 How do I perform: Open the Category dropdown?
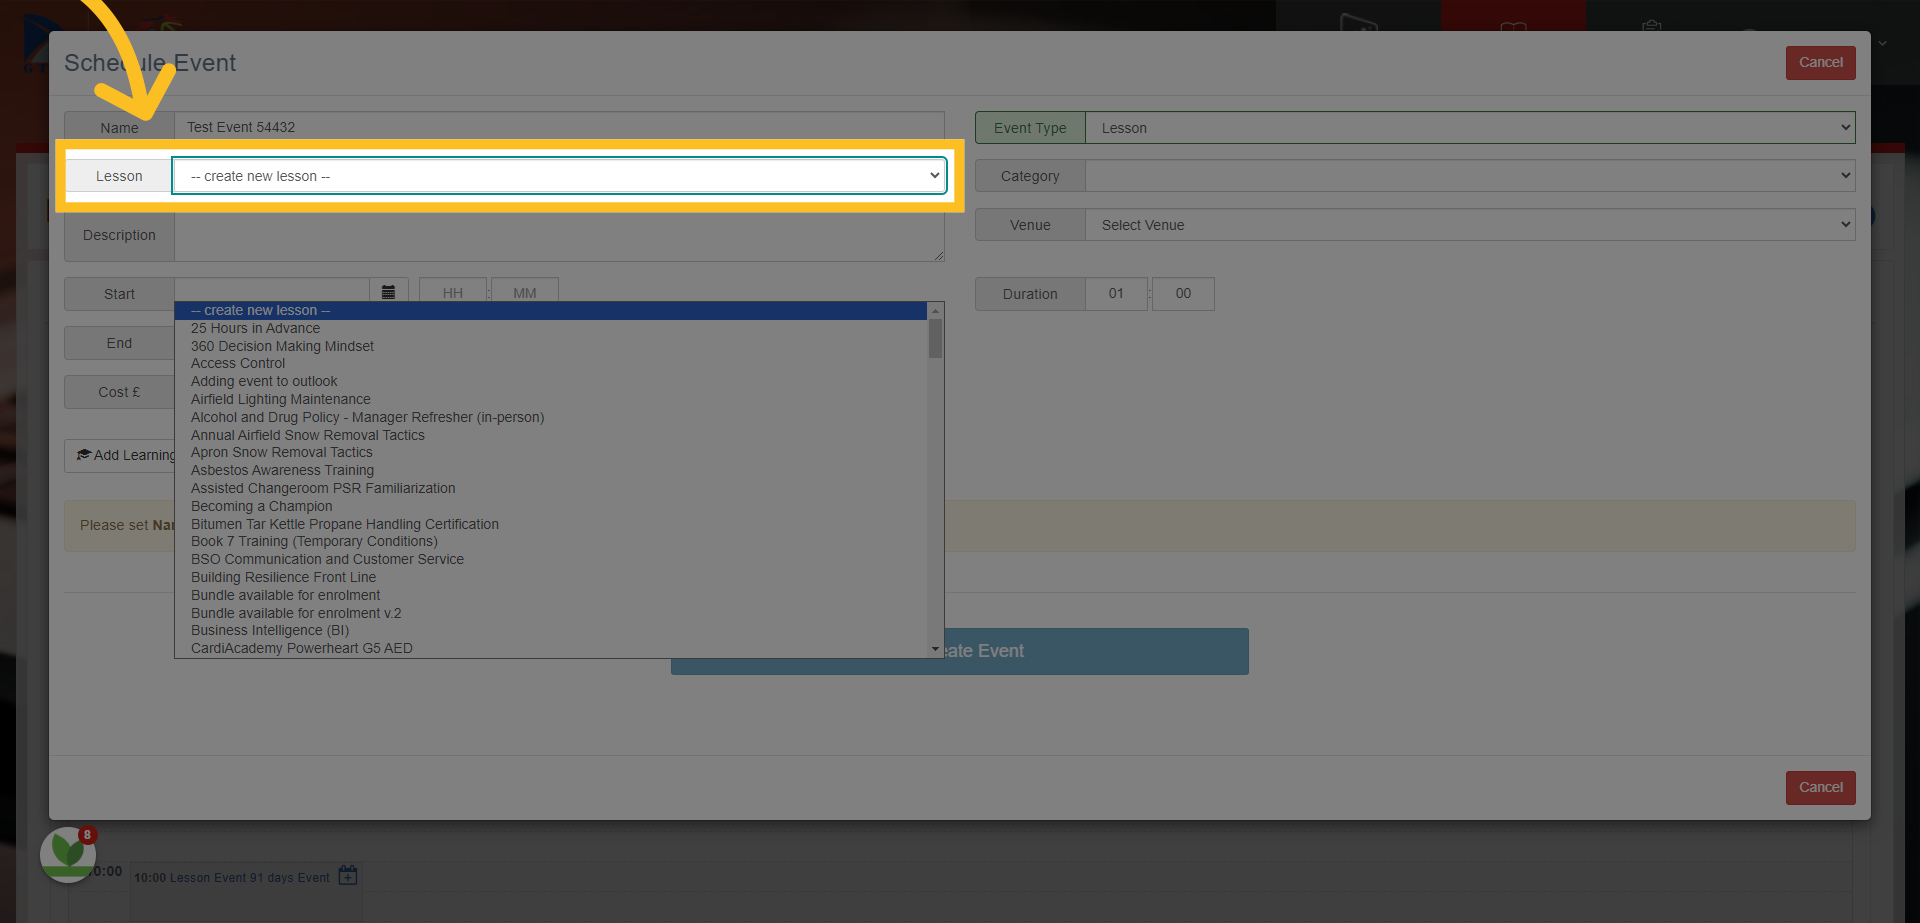click(1470, 176)
